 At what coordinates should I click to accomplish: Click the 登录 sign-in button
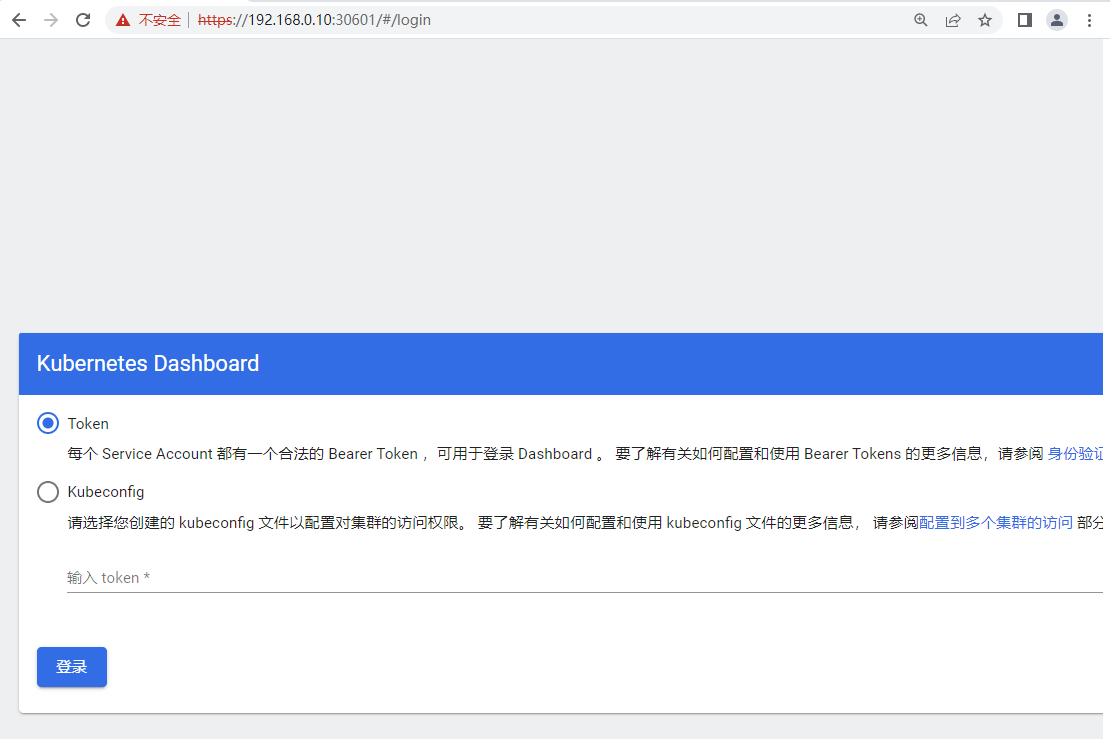(71, 667)
